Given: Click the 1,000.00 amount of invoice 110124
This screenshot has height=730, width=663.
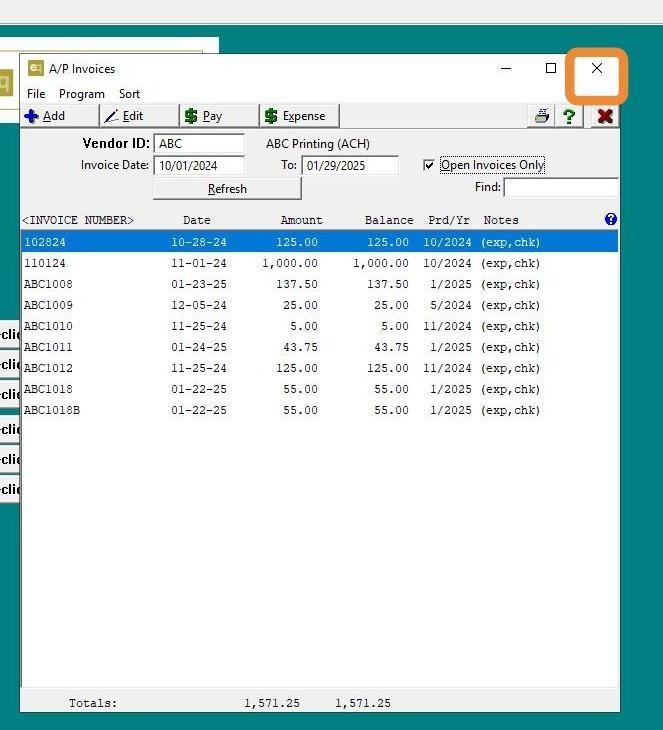Looking at the screenshot, I should [290, 263].
